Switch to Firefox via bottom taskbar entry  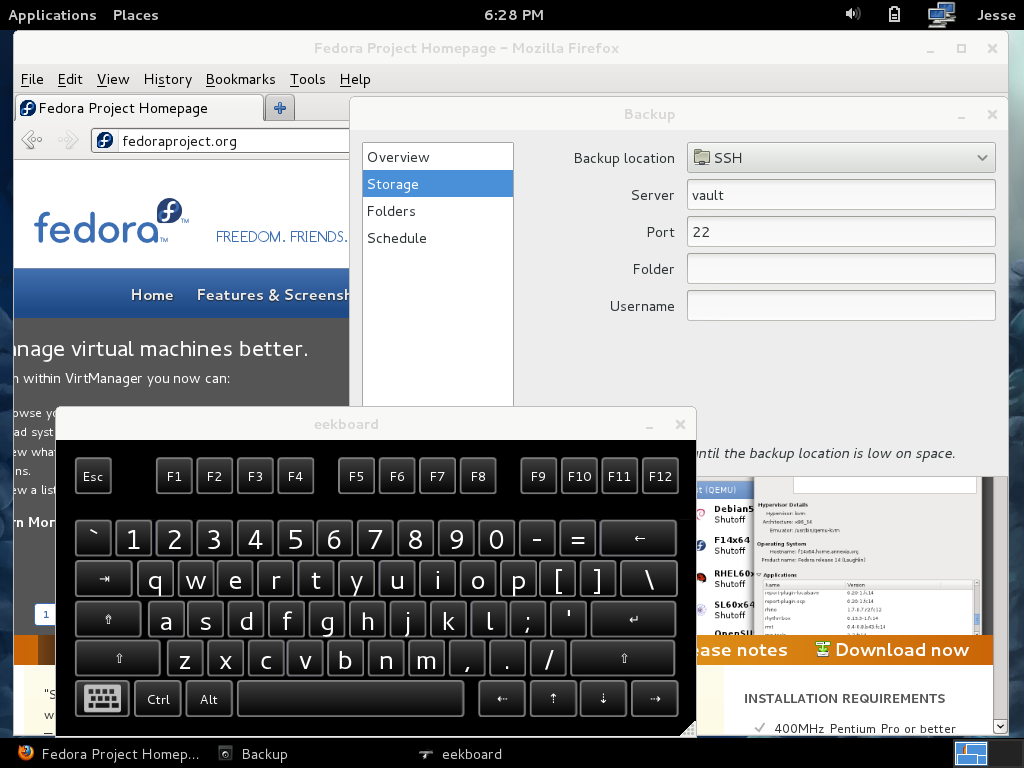pos(108,754)
